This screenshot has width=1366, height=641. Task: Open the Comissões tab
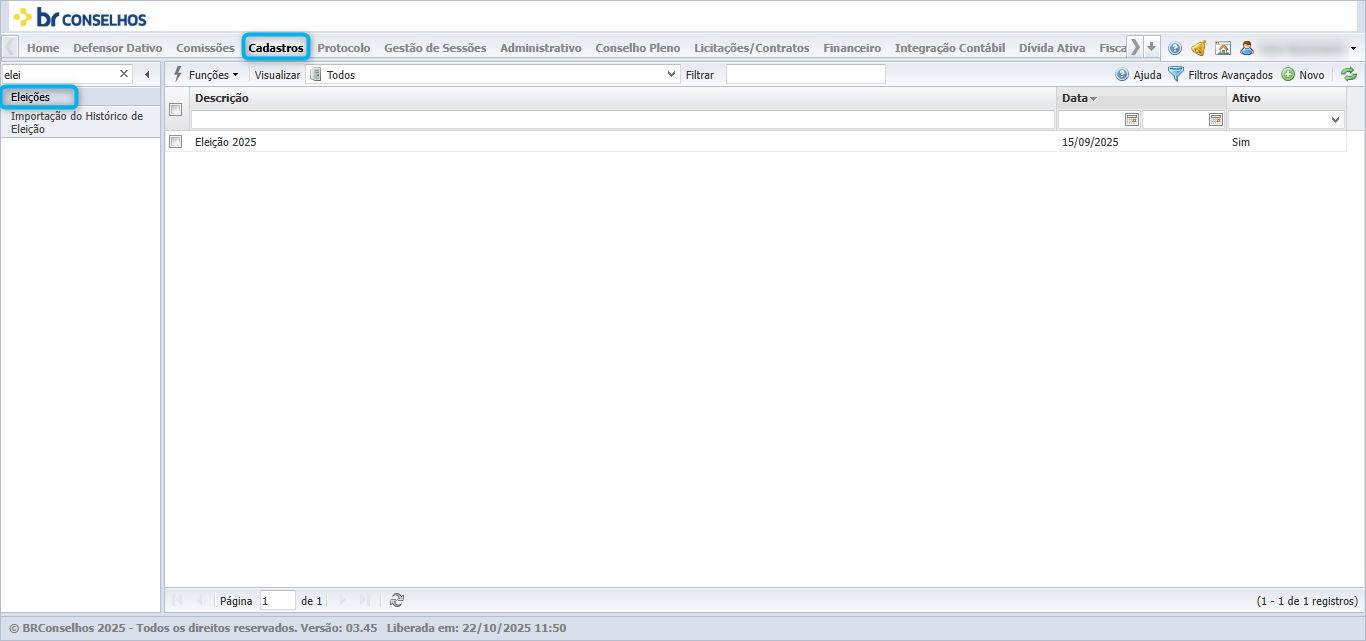(x=205, y=48)
